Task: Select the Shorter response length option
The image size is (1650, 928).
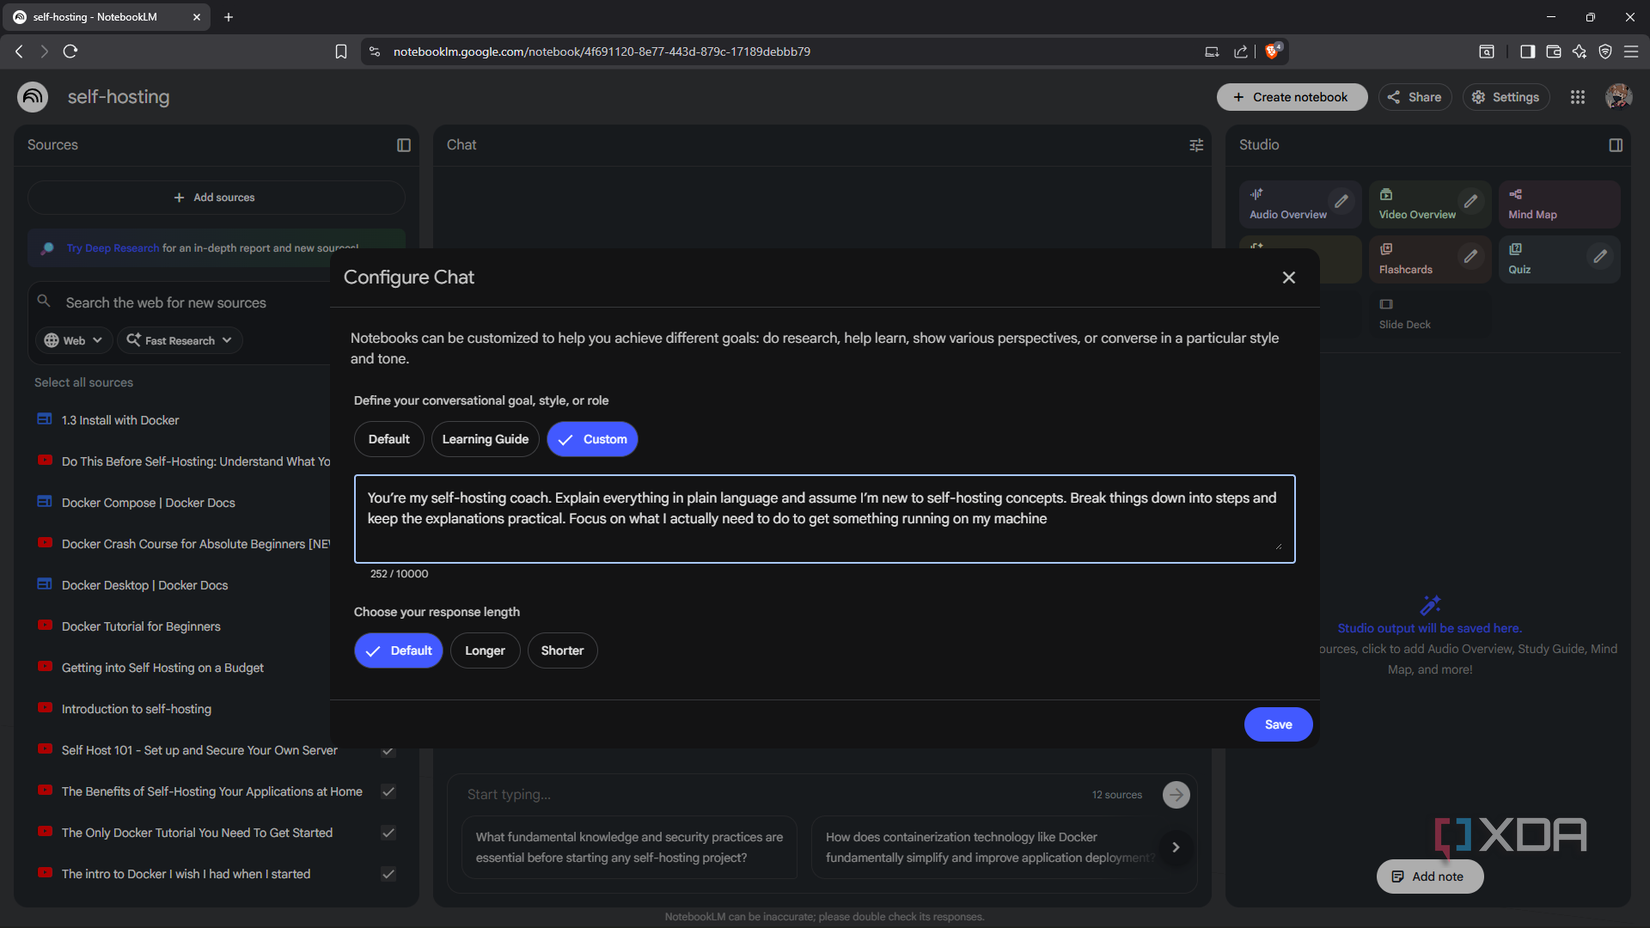Action: click(562, 650)
